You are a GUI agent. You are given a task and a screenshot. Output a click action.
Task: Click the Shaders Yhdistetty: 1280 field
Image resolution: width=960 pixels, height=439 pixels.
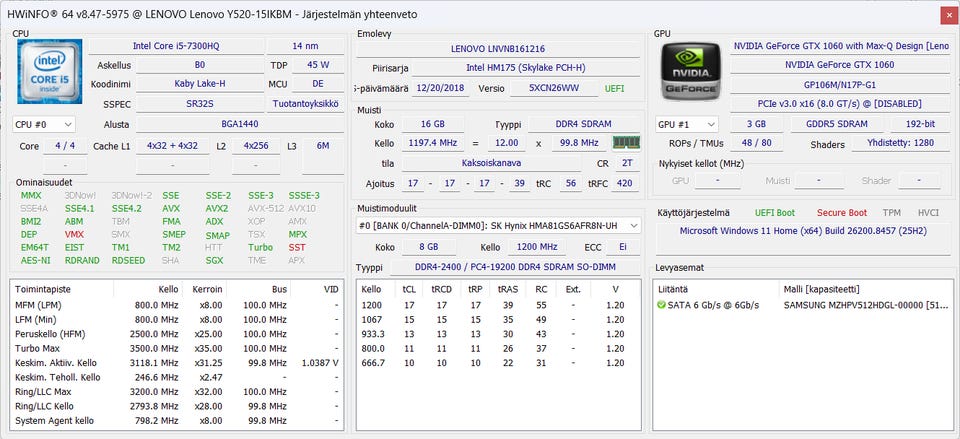tap(901, 143)
